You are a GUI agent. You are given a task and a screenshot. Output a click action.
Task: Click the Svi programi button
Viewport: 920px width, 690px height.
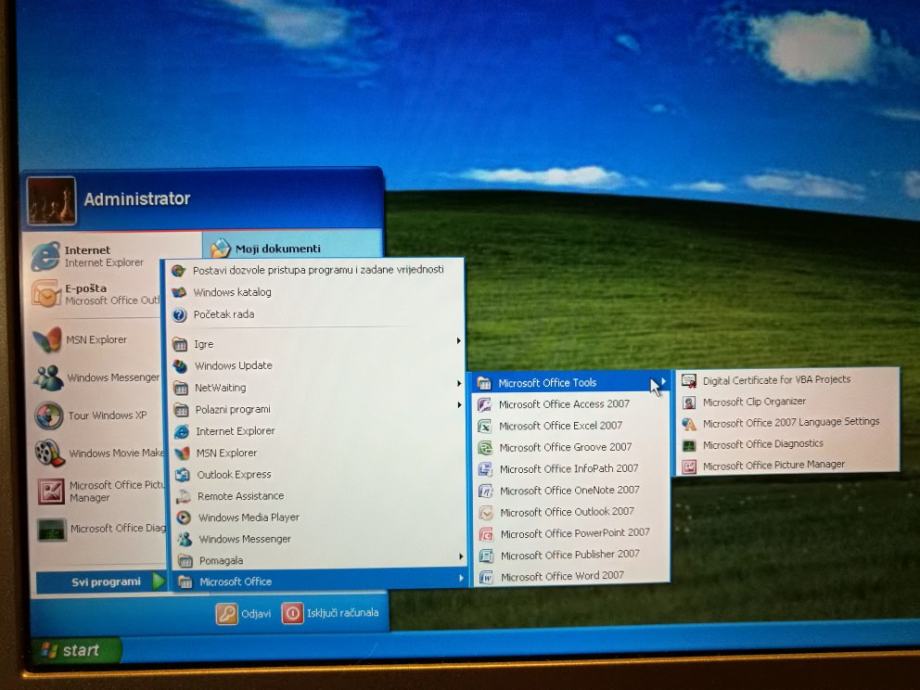point(101,582)
